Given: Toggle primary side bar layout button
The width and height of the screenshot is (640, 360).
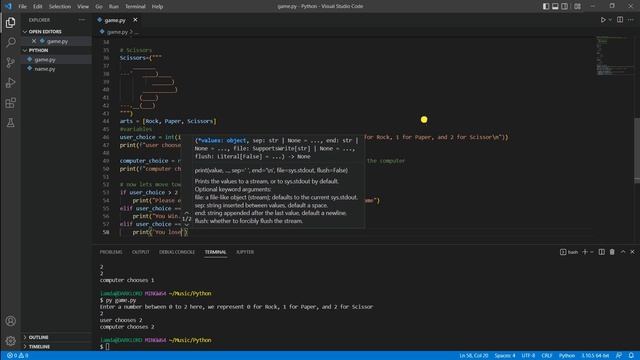Looking at the screenshot, I should pyautogui.click(x=546, y=6).
